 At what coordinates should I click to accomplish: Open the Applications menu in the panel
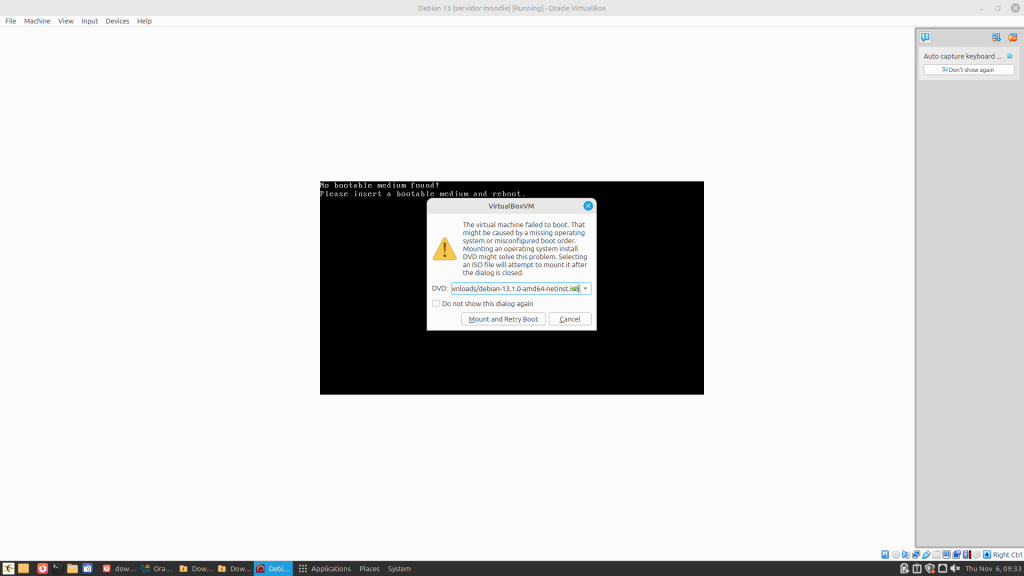click(x=324, y=568)
